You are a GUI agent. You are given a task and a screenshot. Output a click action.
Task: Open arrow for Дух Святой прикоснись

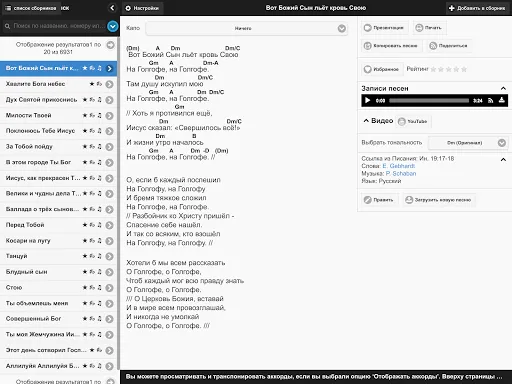[x=109, y=100]
